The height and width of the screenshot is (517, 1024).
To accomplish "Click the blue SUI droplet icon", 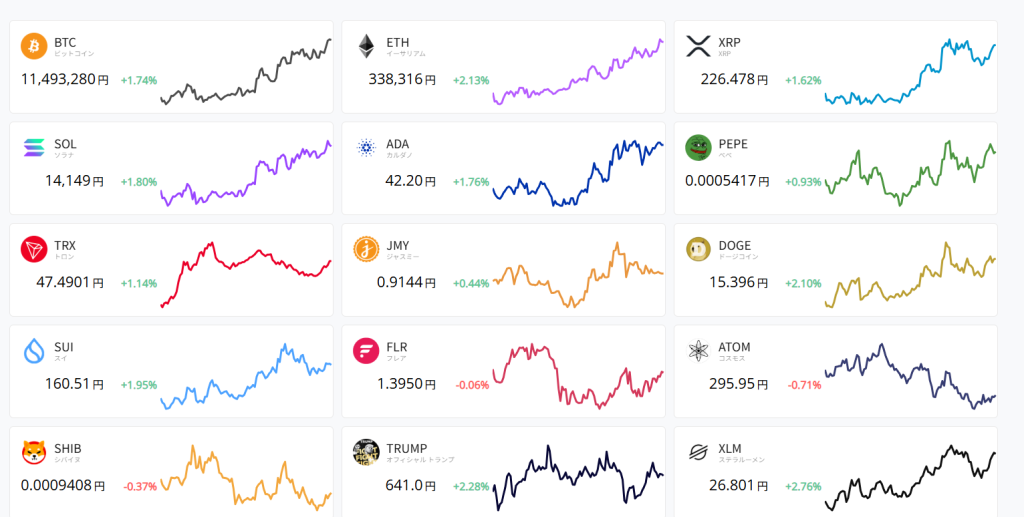I will coord(34,352).
